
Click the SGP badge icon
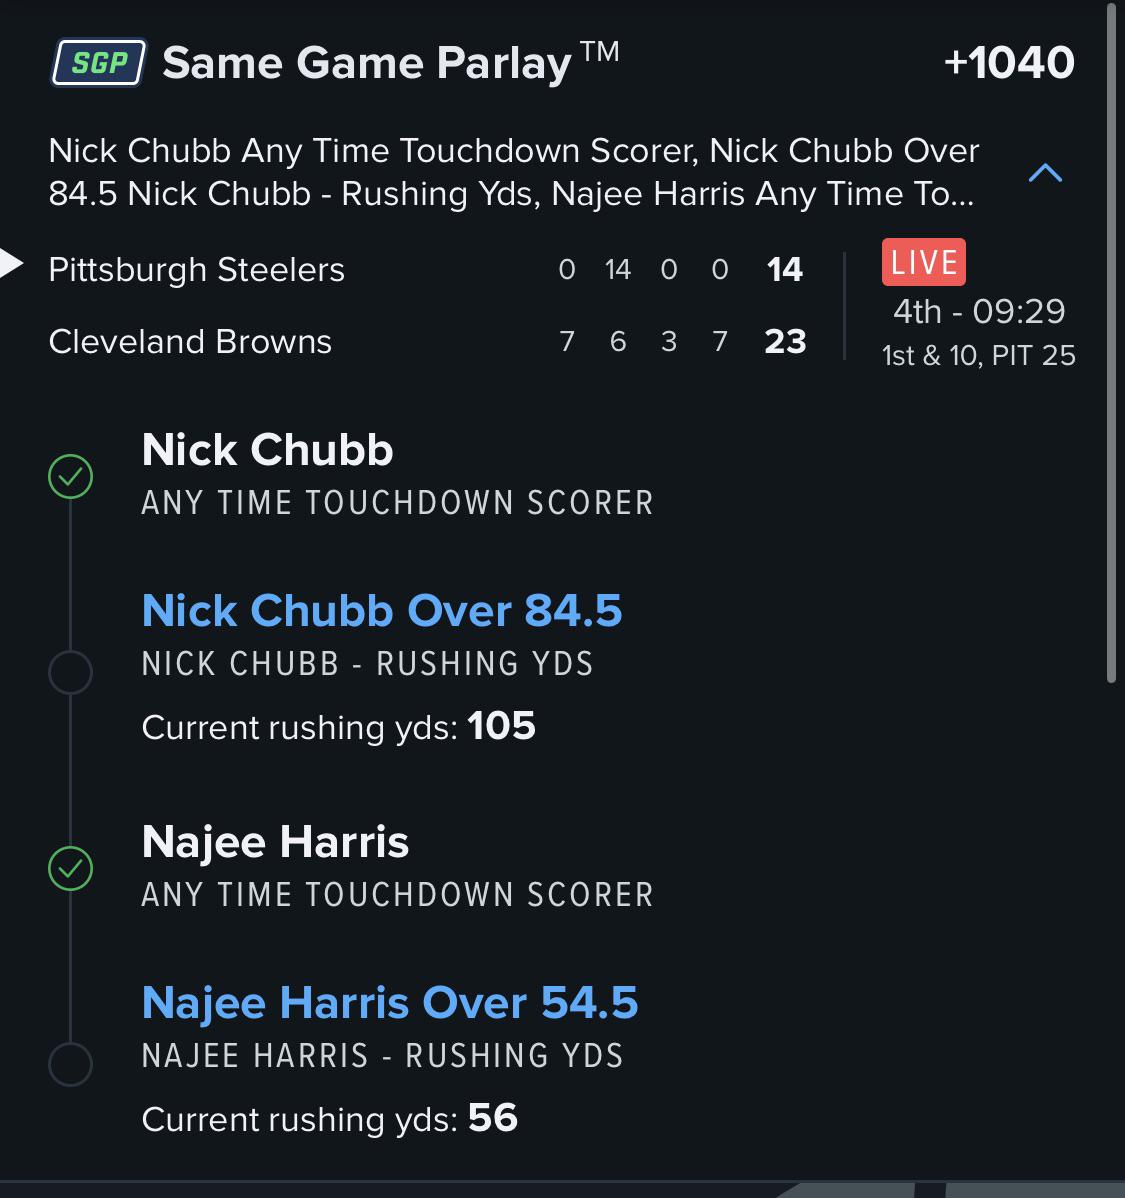tap(97, 62)
